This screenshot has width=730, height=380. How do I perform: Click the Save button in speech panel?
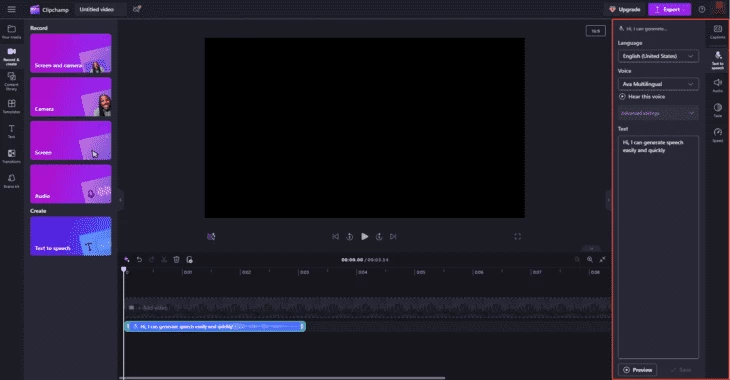pyautogui.click(x=680, y=370)
